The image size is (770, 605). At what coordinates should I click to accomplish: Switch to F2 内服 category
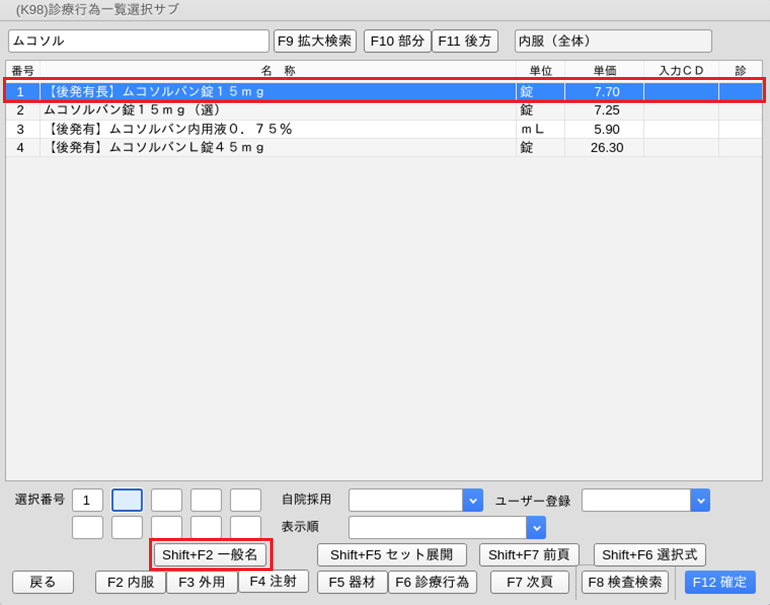pyautogui.click(x=130, y=582)
